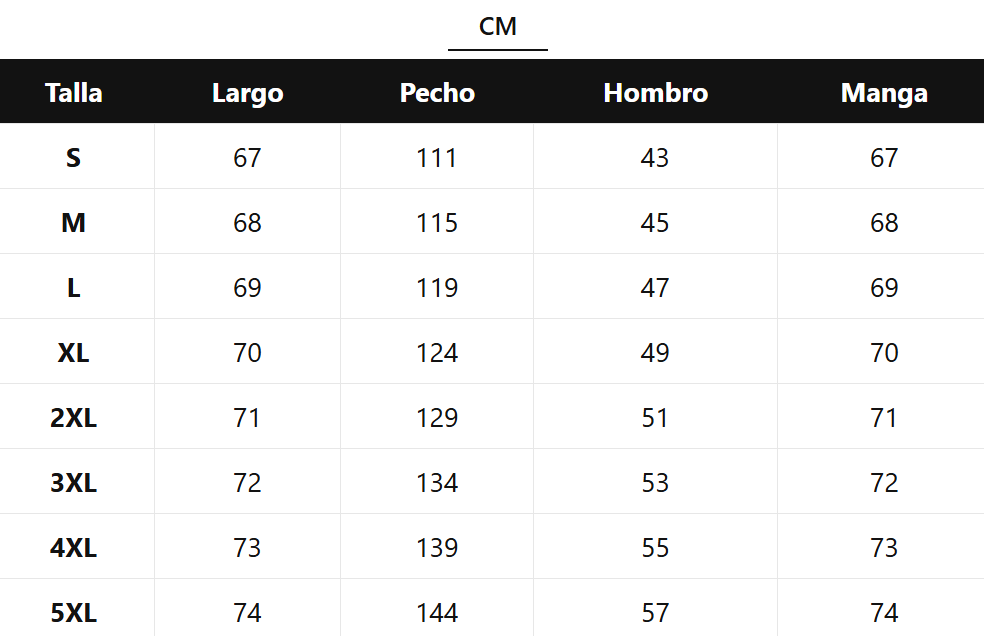This screenshot has width=984, height=636.
Task: Click Hombro value 51 for size 2XL
Action: click(655, 418)
